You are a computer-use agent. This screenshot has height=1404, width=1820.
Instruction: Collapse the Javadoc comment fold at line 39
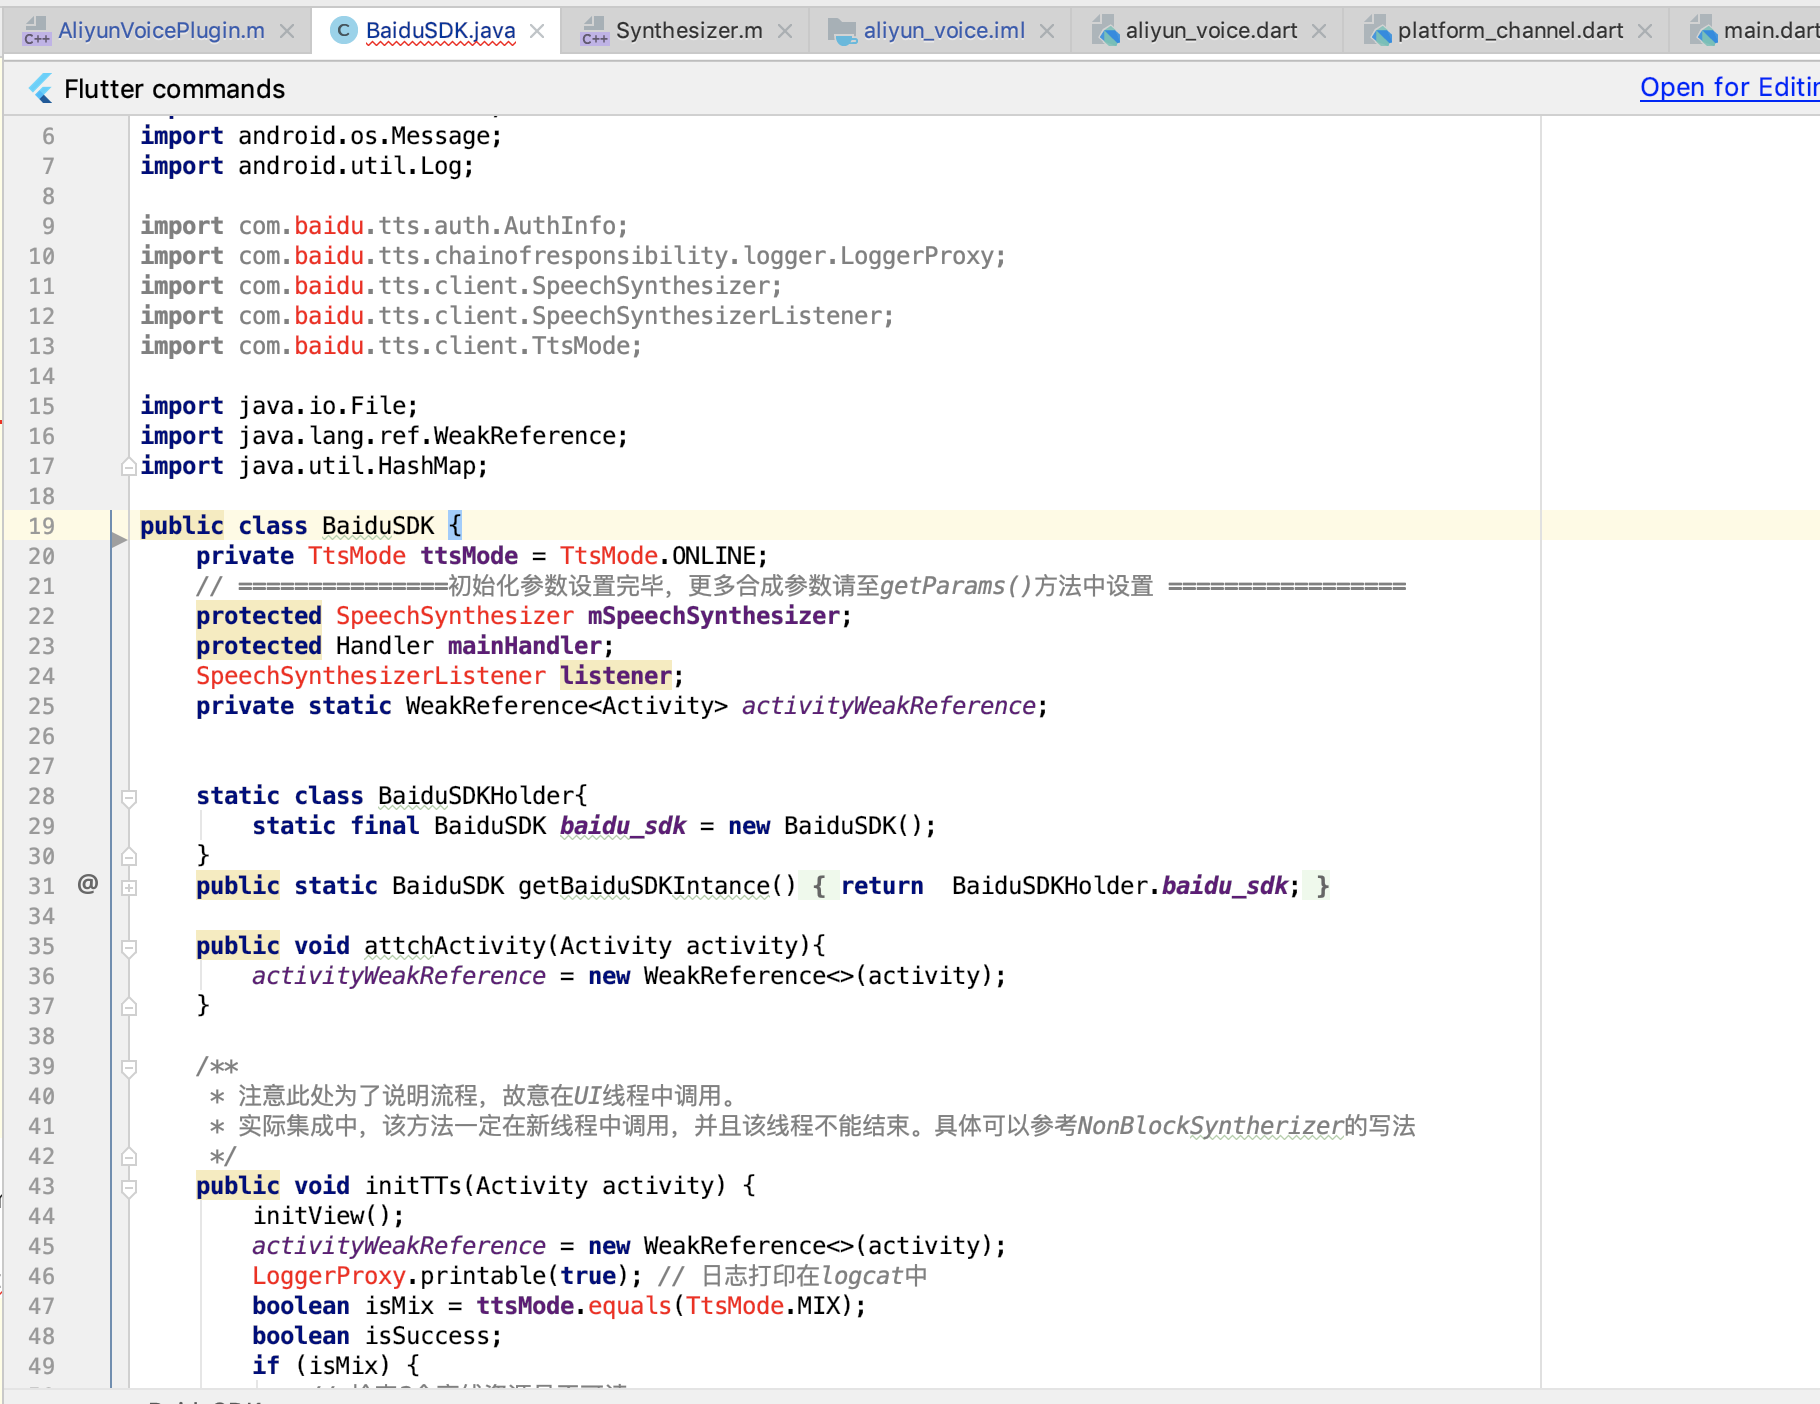click(x=129, y=1067)
